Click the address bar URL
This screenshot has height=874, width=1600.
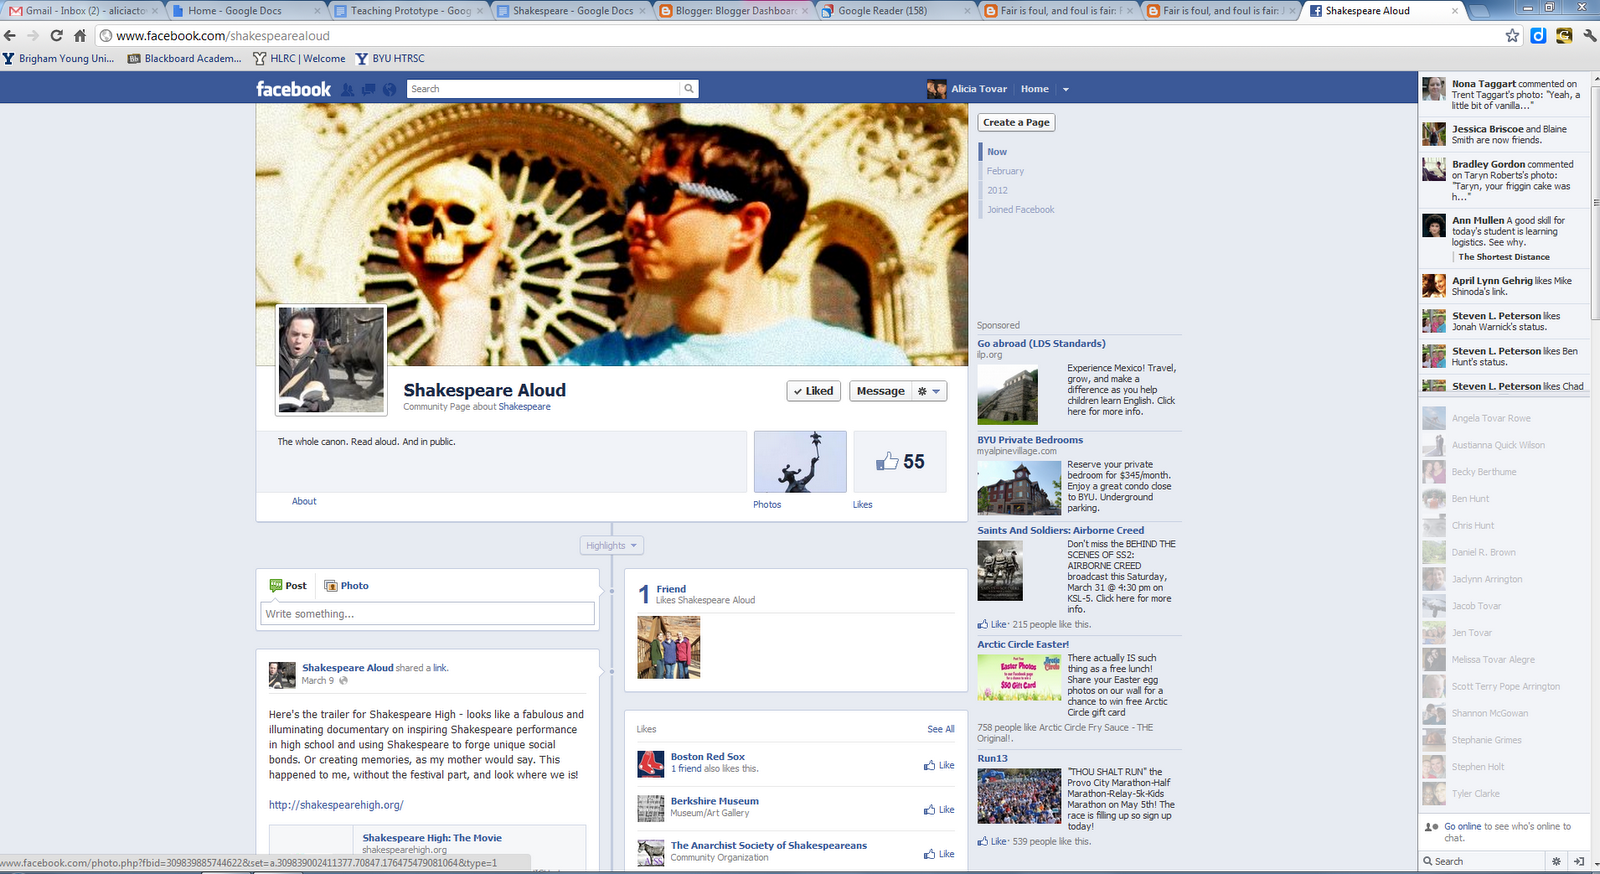coord(223,36)
